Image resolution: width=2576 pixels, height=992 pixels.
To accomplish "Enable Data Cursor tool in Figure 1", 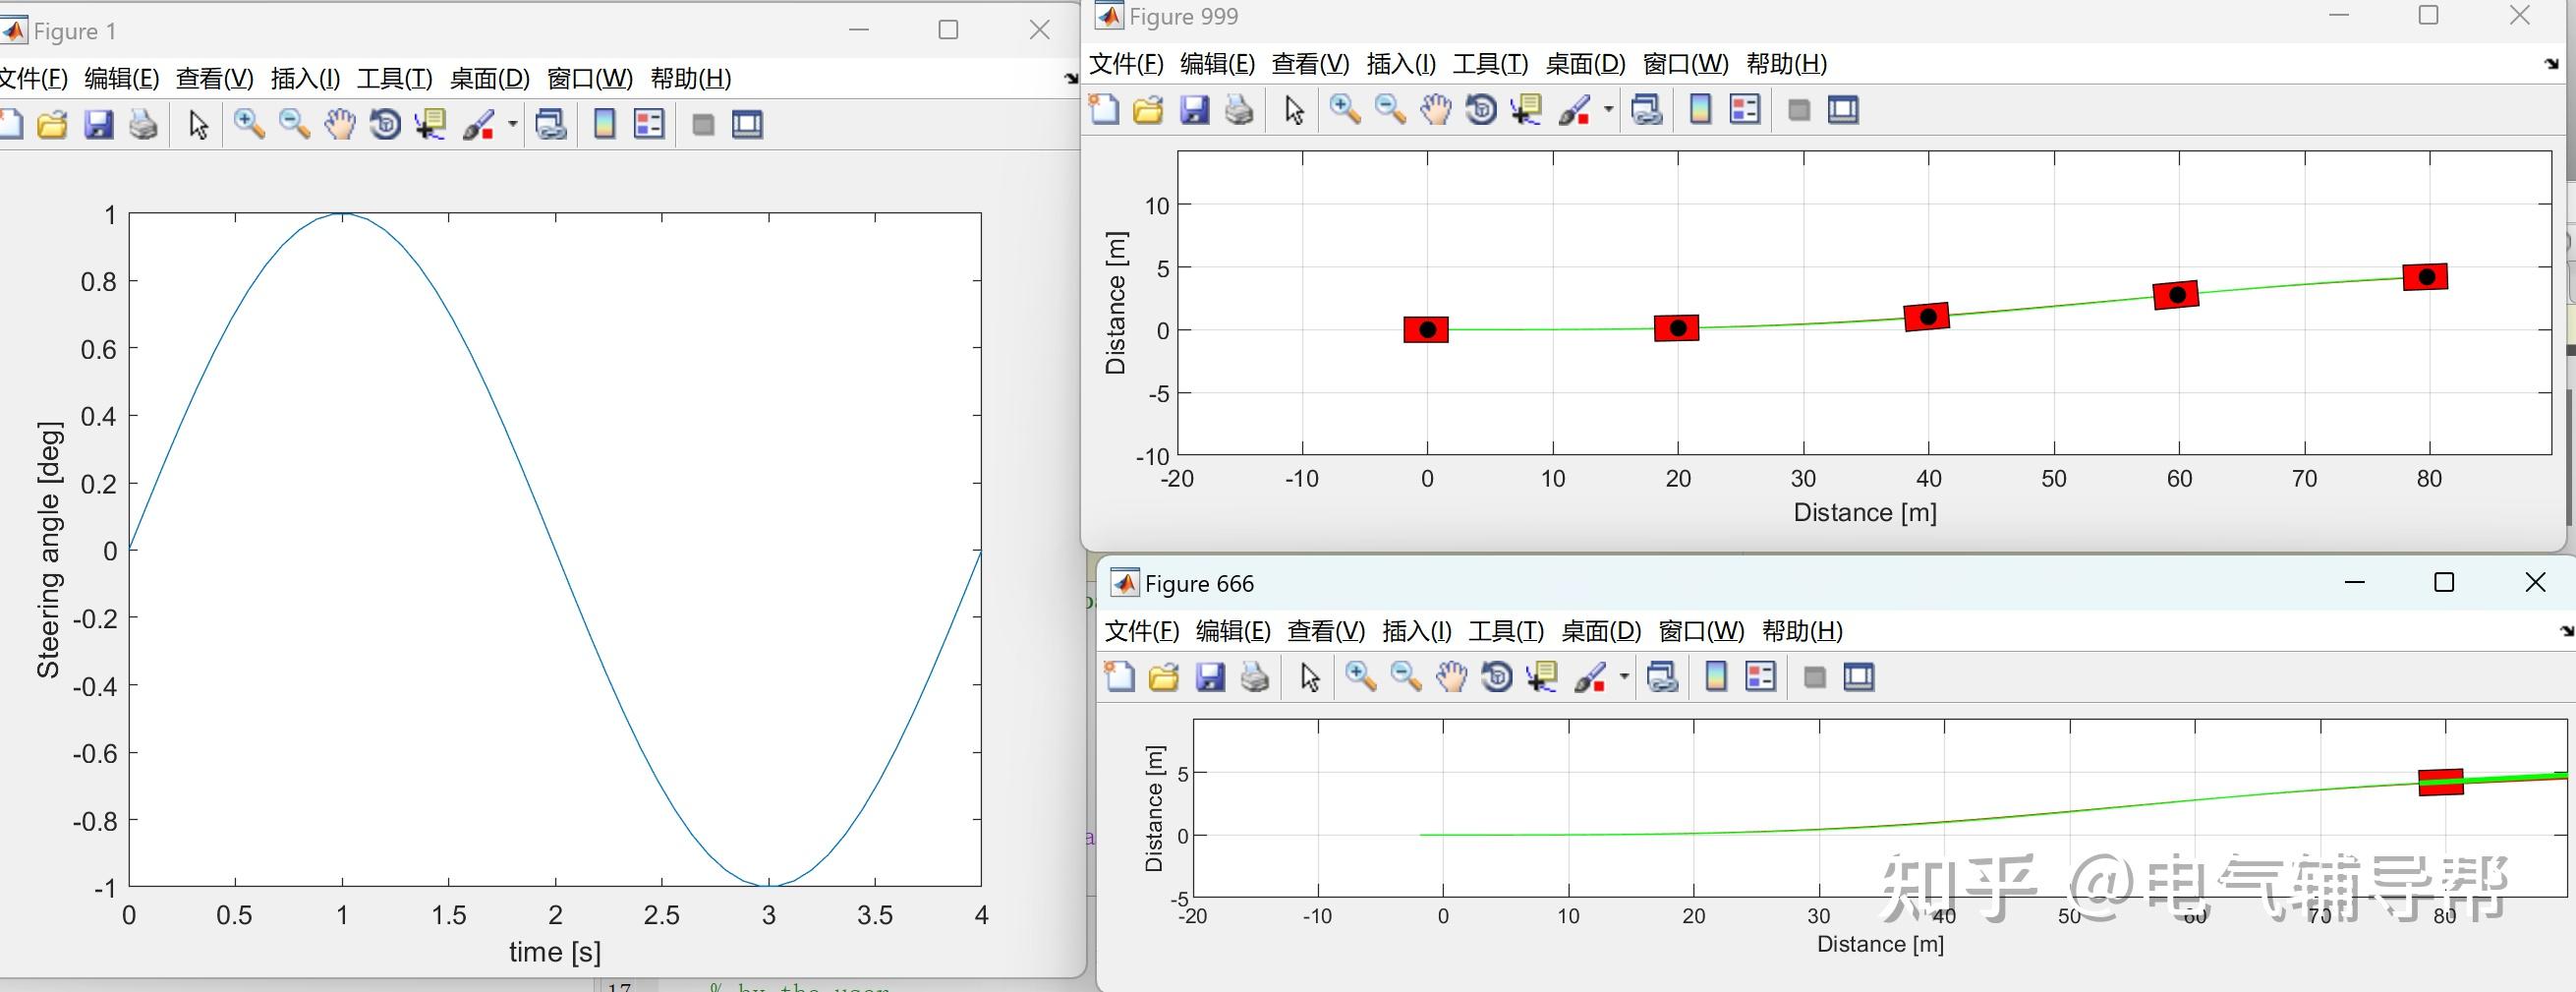I will point(431,124).
